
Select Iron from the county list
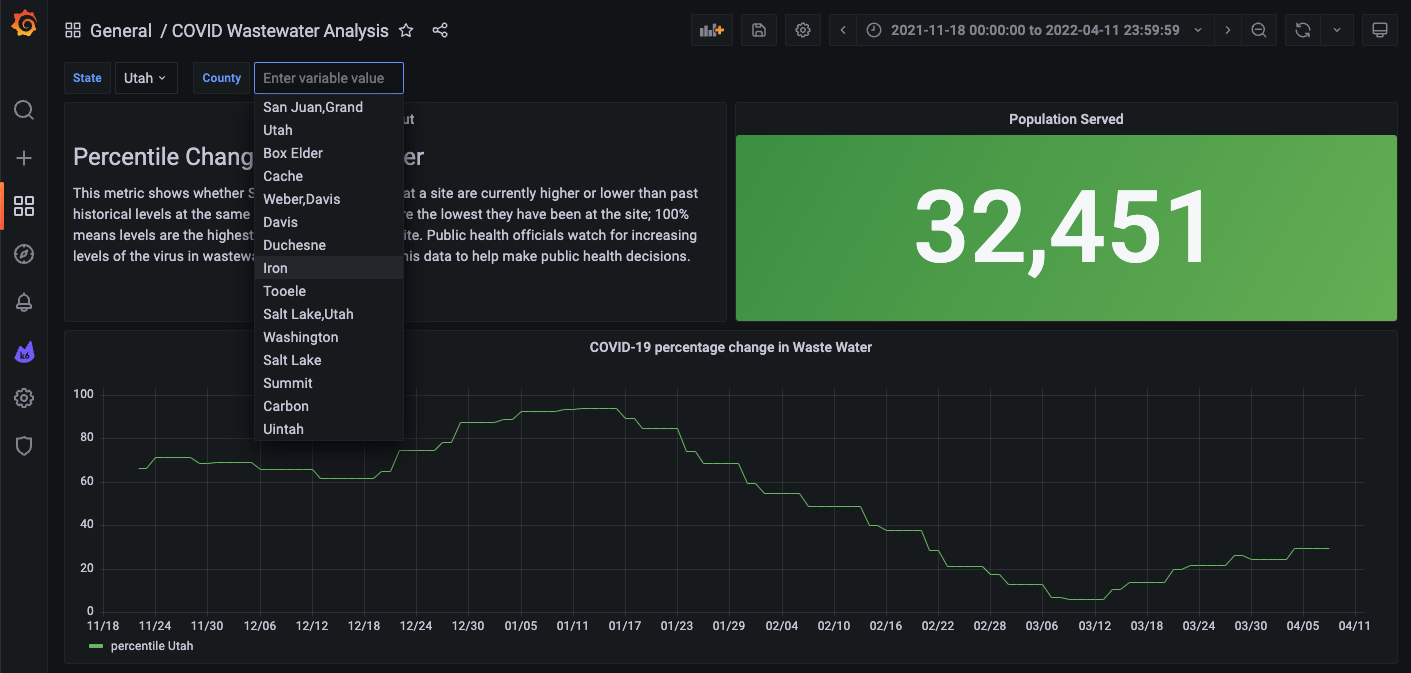click(x=276, y=268)
